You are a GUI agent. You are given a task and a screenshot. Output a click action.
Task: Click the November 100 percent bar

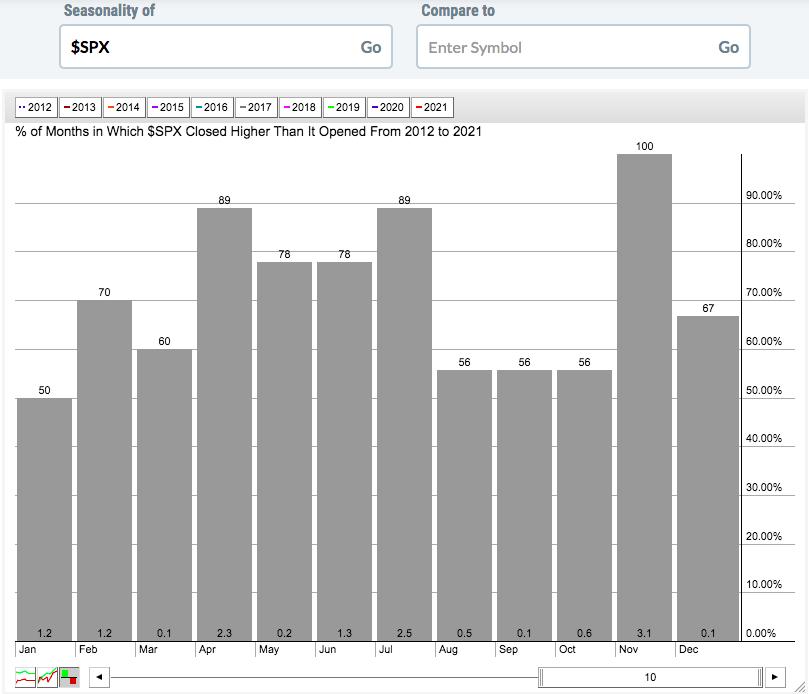coord(644,397)
